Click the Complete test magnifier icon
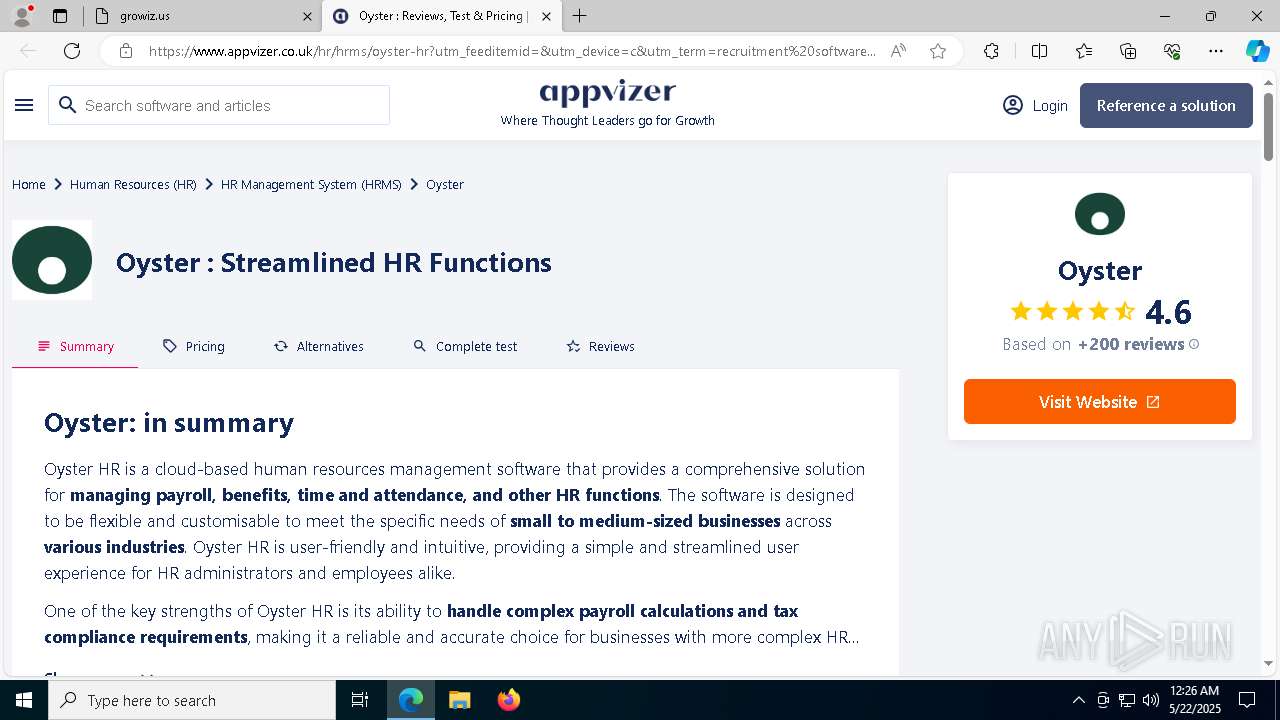1280x720 pixels. click(x=420, y=346)
